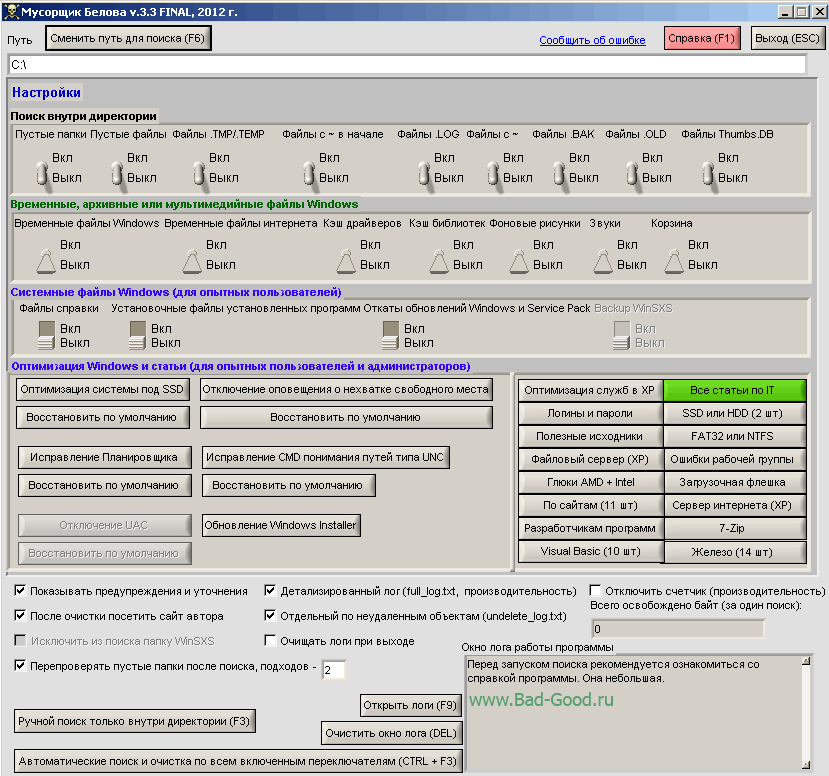829x776 pixels.
Task: Toggle the Фоновые рисунки switch
Action: [x=519, y=262]
